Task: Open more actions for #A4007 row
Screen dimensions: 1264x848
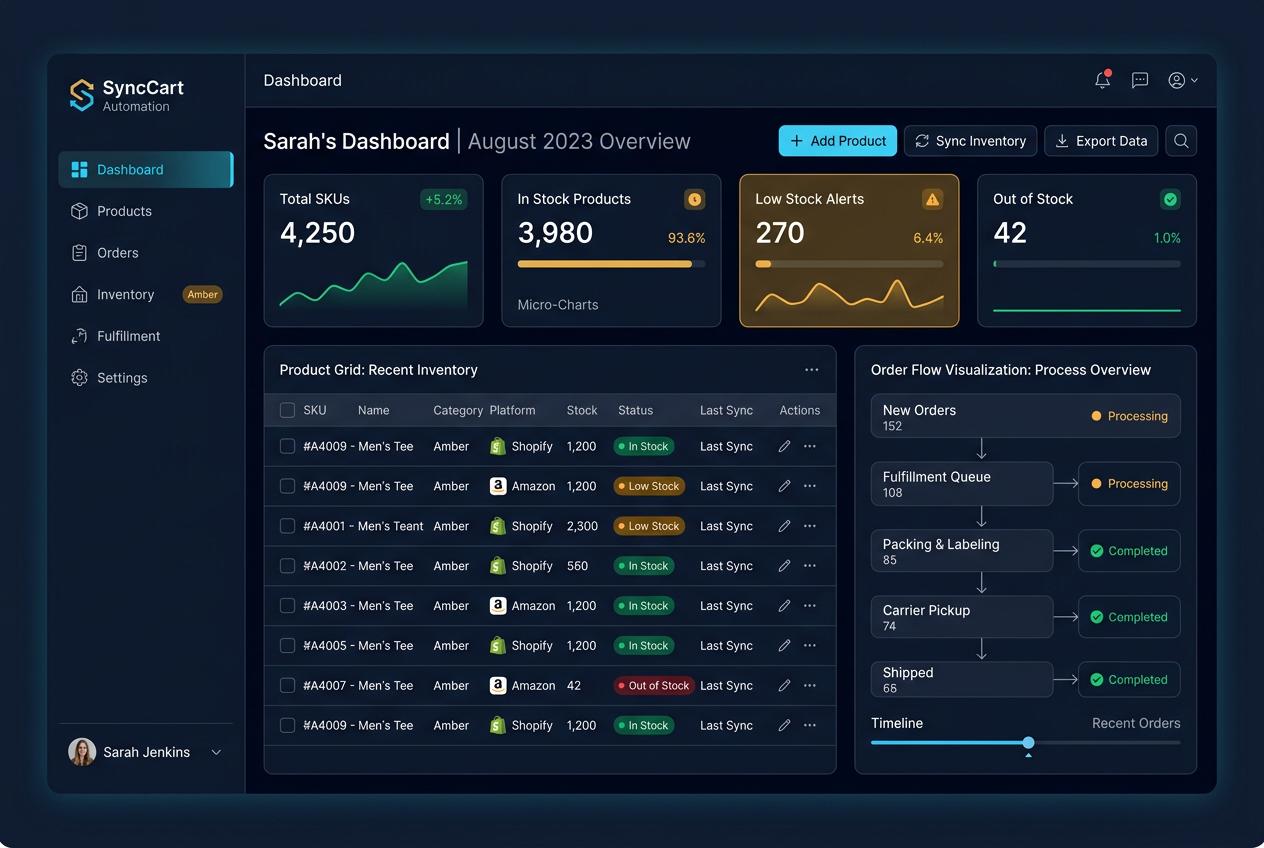Action: pyautogui.click(x=810, y=686)
